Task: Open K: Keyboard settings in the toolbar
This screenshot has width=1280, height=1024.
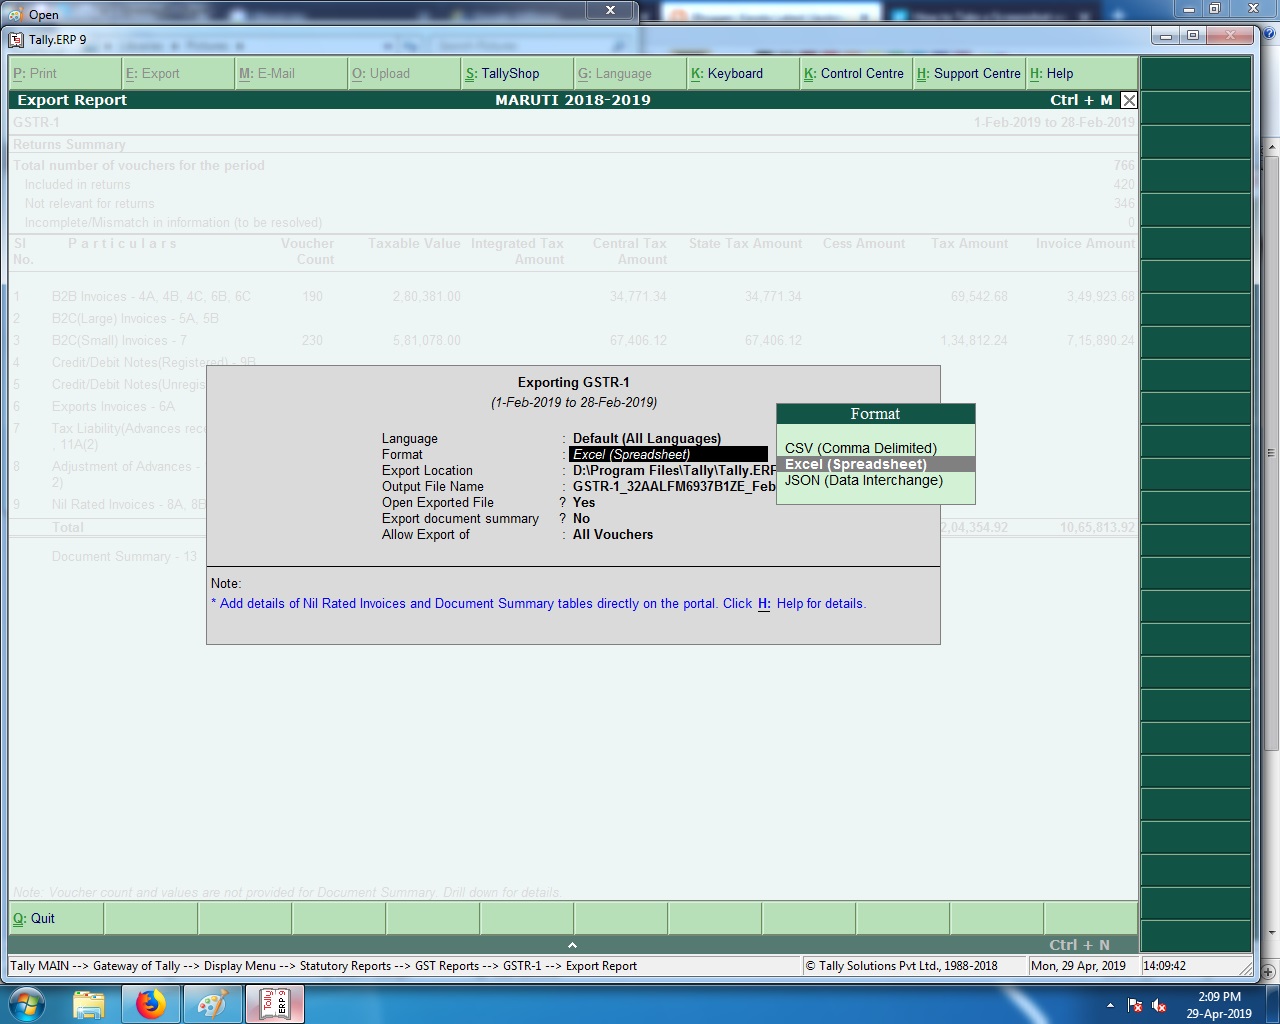Action: (743, 74)
